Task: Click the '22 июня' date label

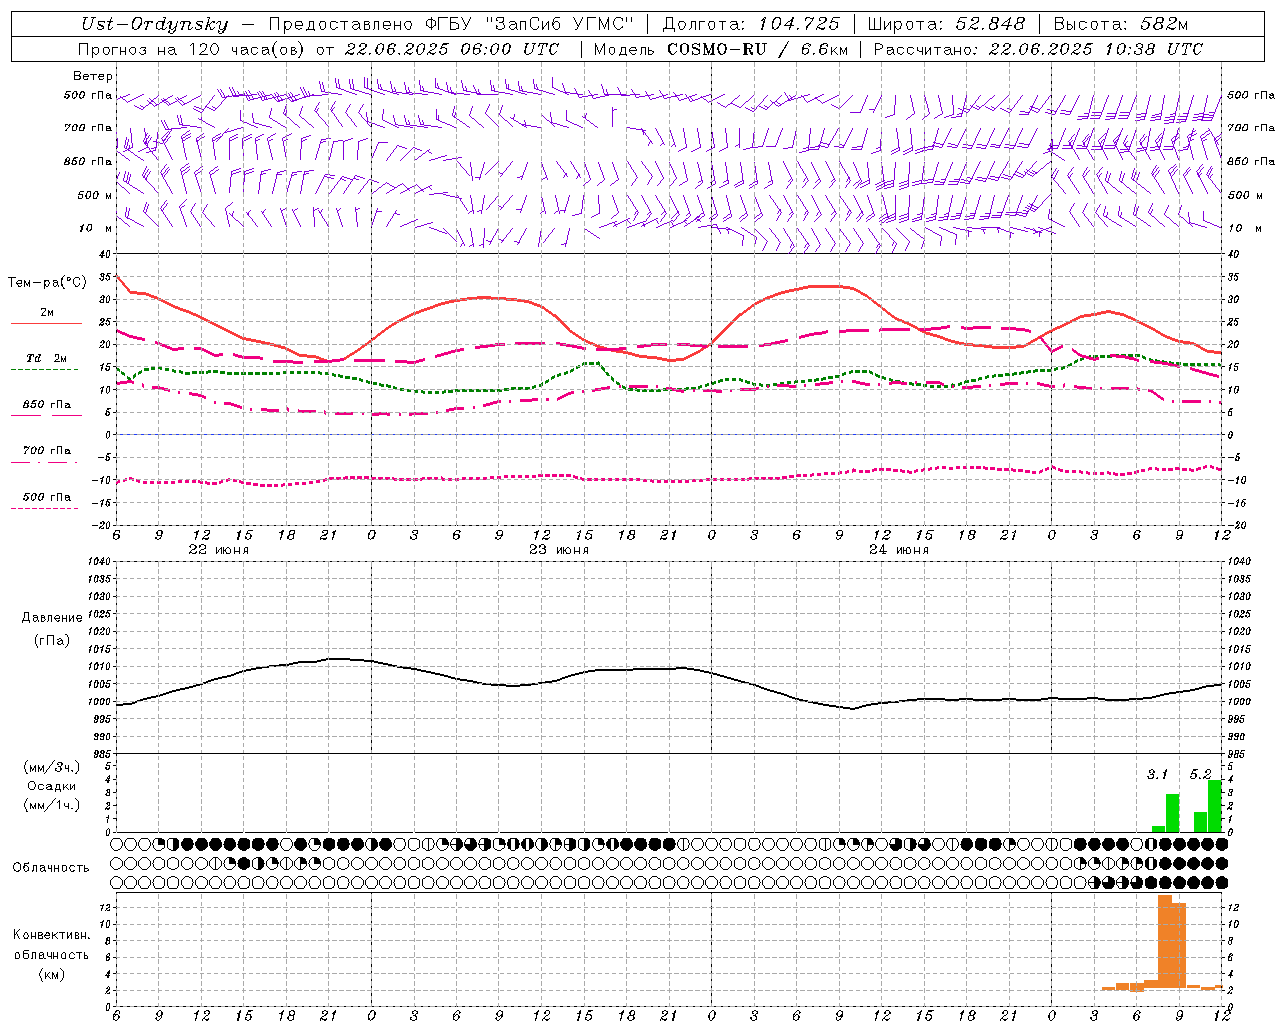Action: pos(219,550)
